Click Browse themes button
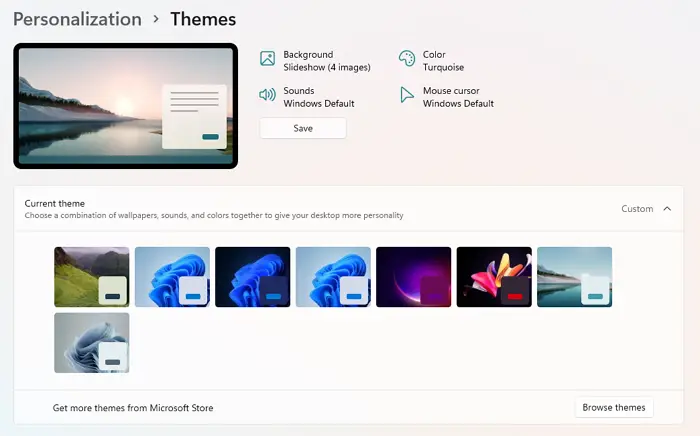The image size is (700, 436). tap(614, 407)
